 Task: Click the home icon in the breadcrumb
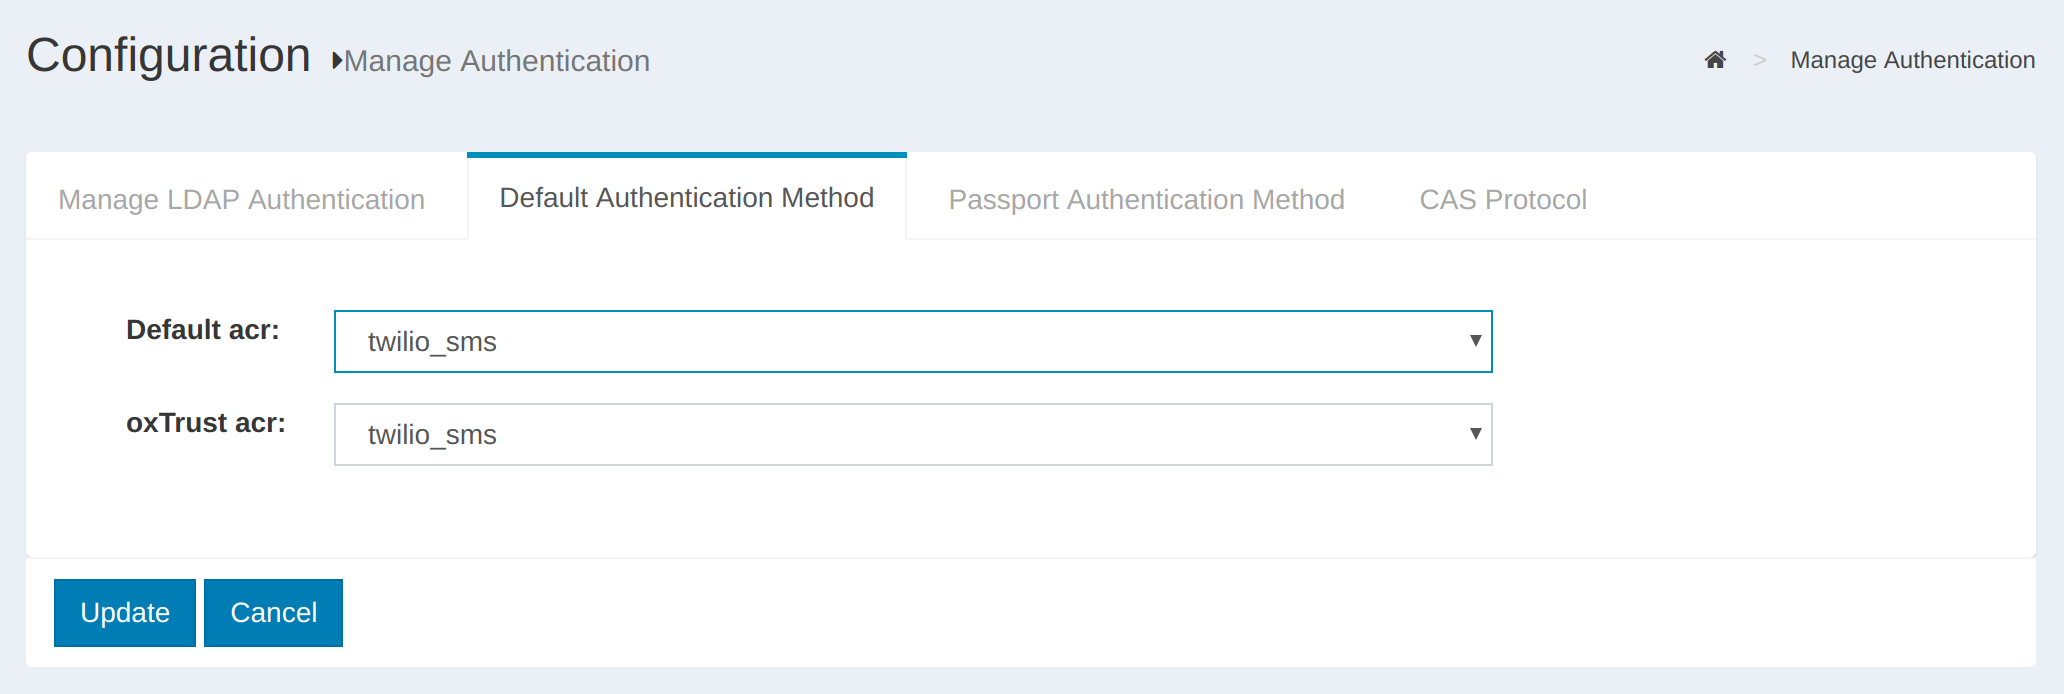point(1715,60)
